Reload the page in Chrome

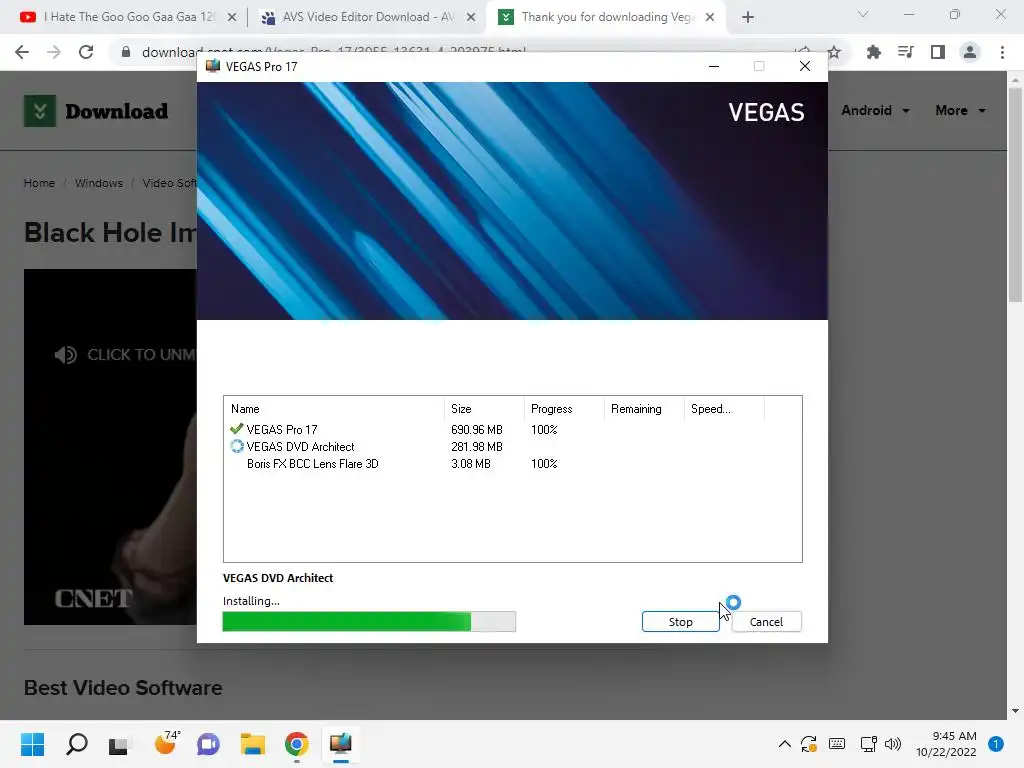point(86,52)
